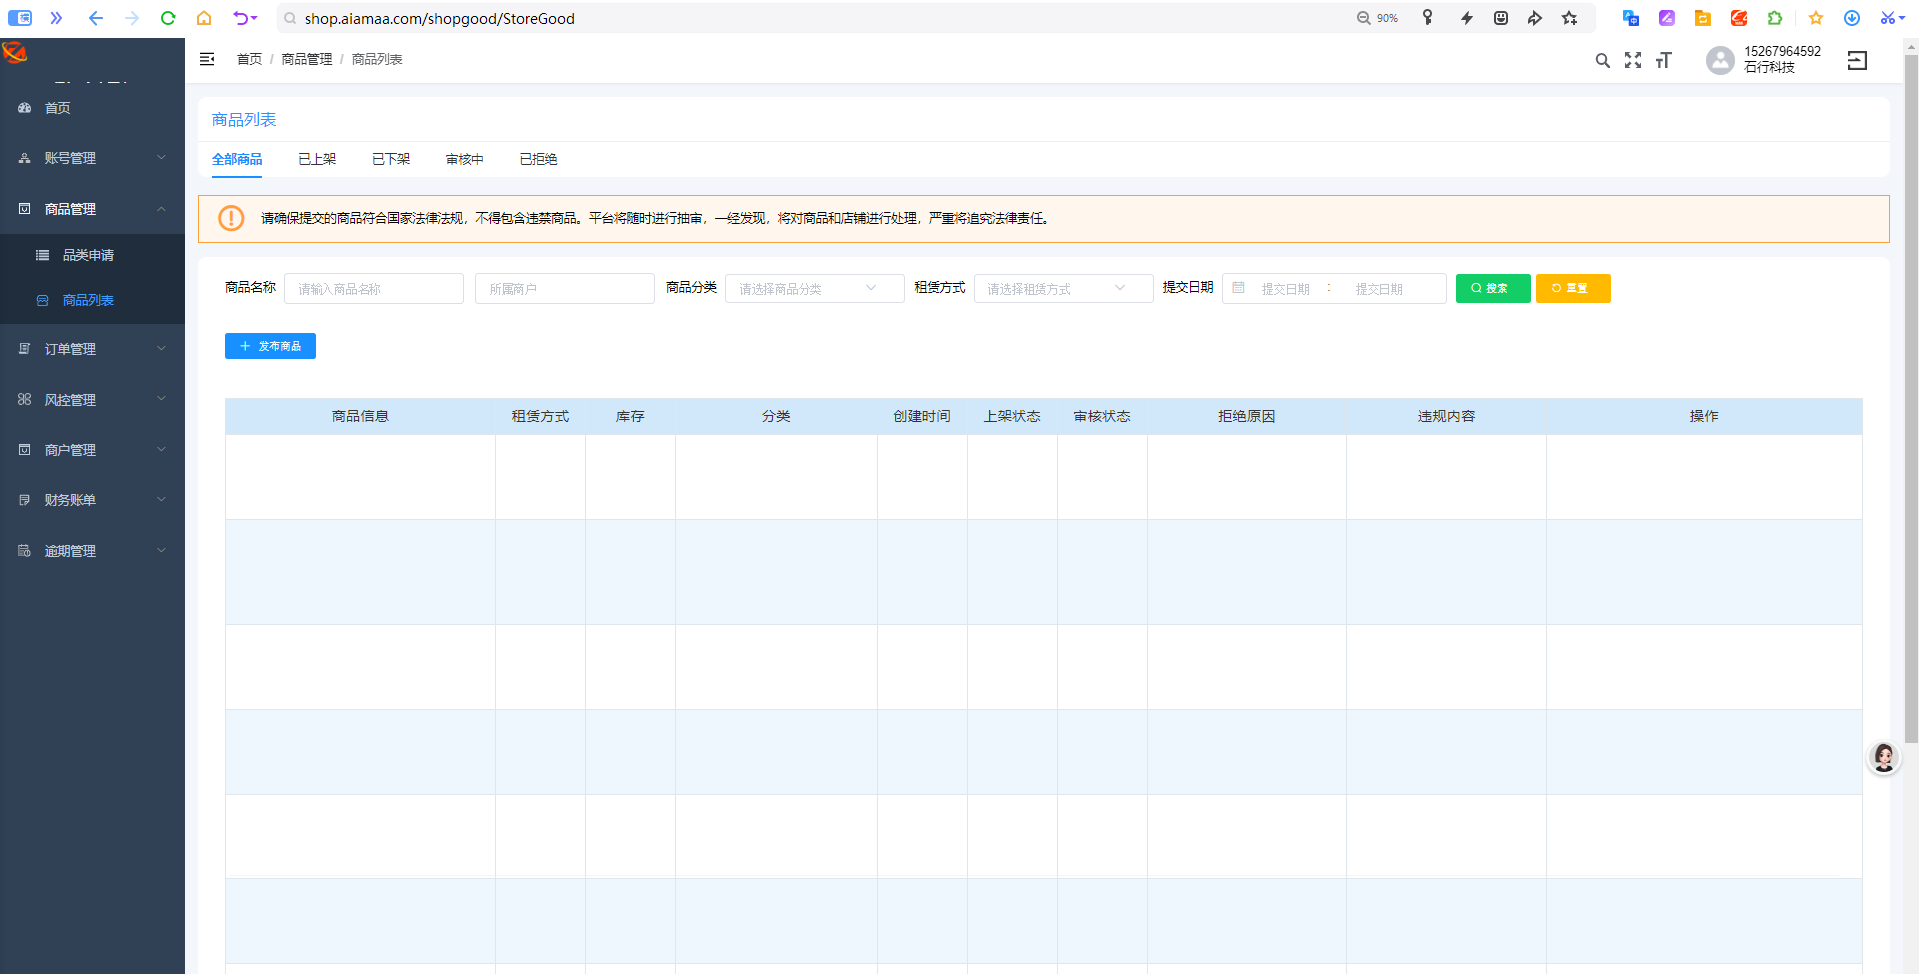Screen dimensions: 1919x974
Task: Click the browser address bar URL
Action: [x=440, y=19]
